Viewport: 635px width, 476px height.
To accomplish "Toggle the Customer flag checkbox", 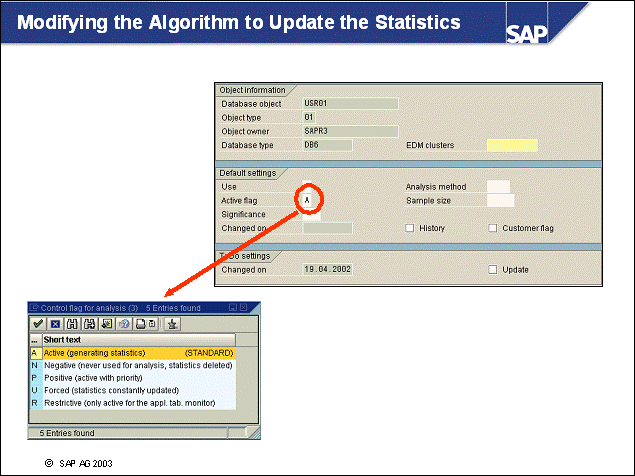I will pos(492,228).
